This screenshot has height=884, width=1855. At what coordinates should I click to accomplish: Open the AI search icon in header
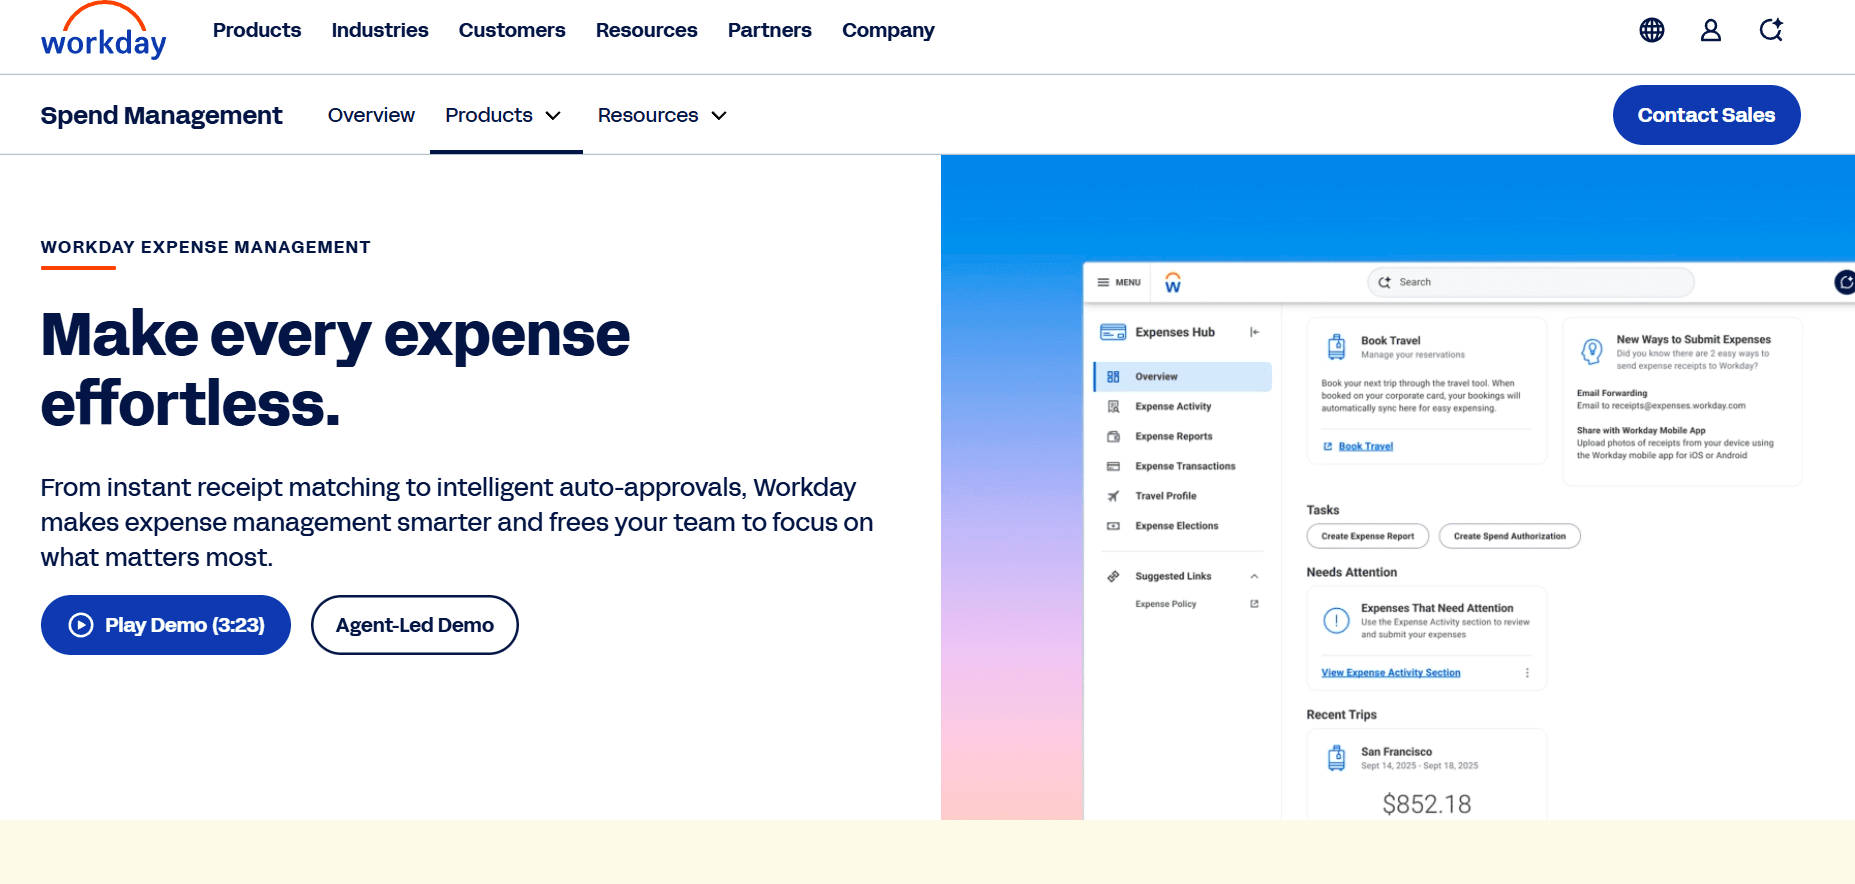(x=1771, y=30)
